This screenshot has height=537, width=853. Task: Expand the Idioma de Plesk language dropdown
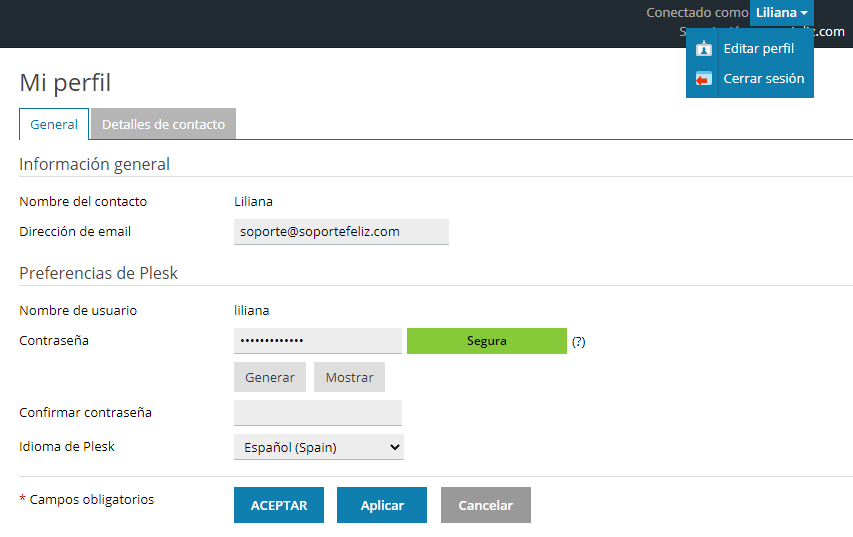coord(318,447)
